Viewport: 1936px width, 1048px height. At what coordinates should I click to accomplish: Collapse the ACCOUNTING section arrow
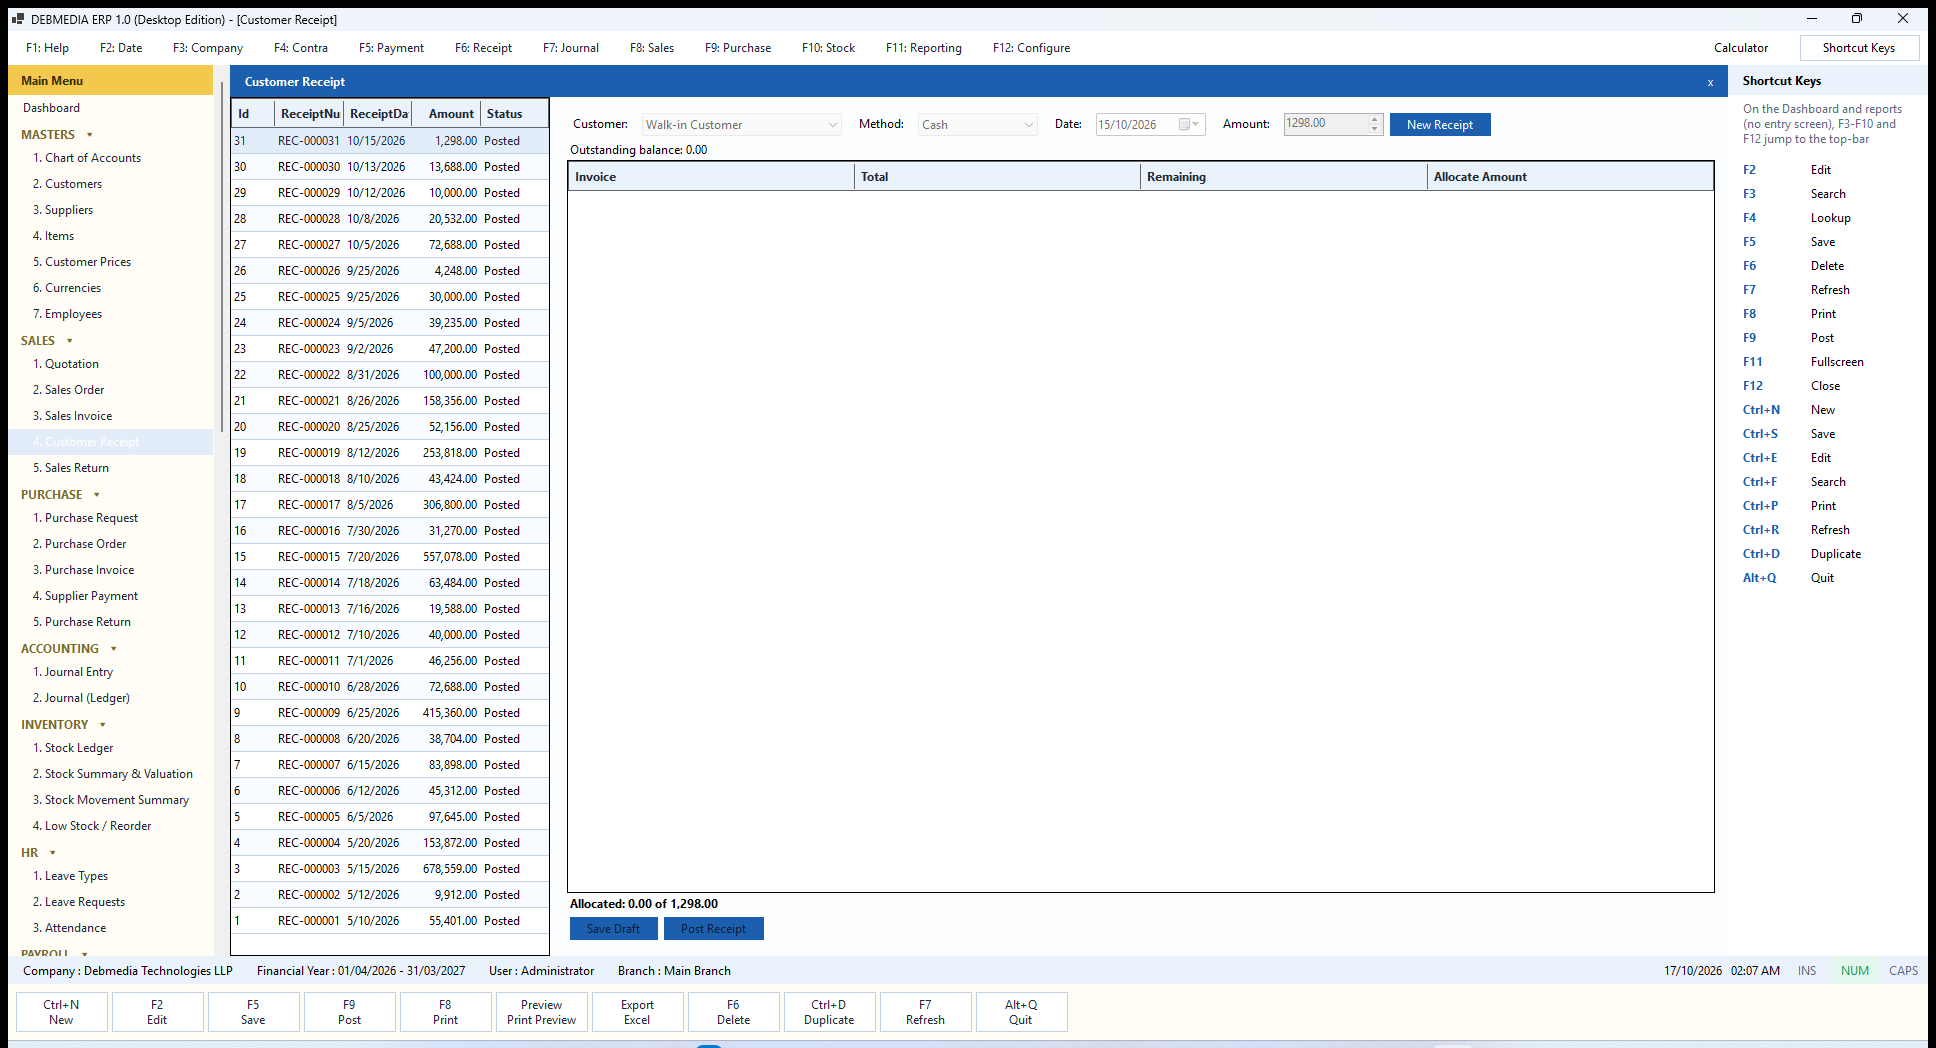coord(113,649)
